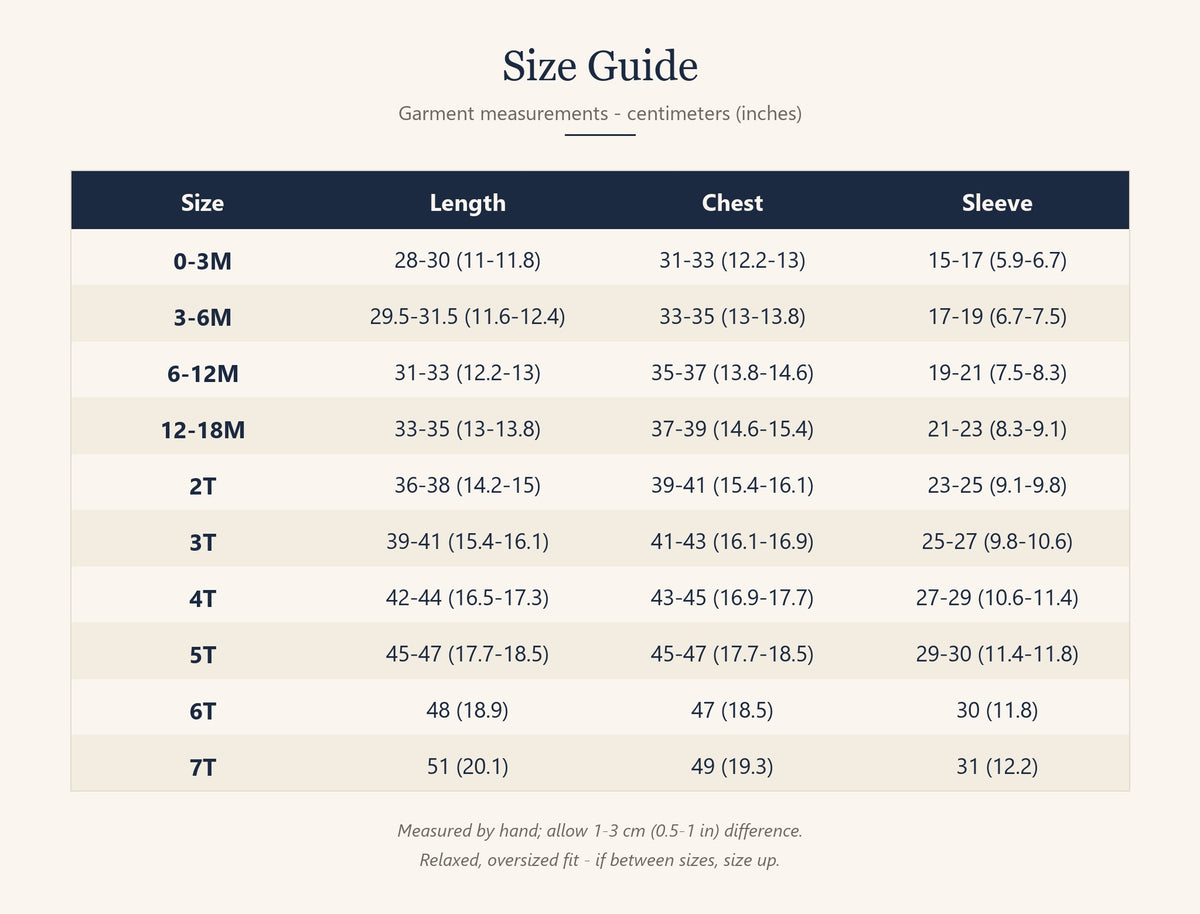Click length cell '36-38 (14.2-15)'

(x=467, y=485)
